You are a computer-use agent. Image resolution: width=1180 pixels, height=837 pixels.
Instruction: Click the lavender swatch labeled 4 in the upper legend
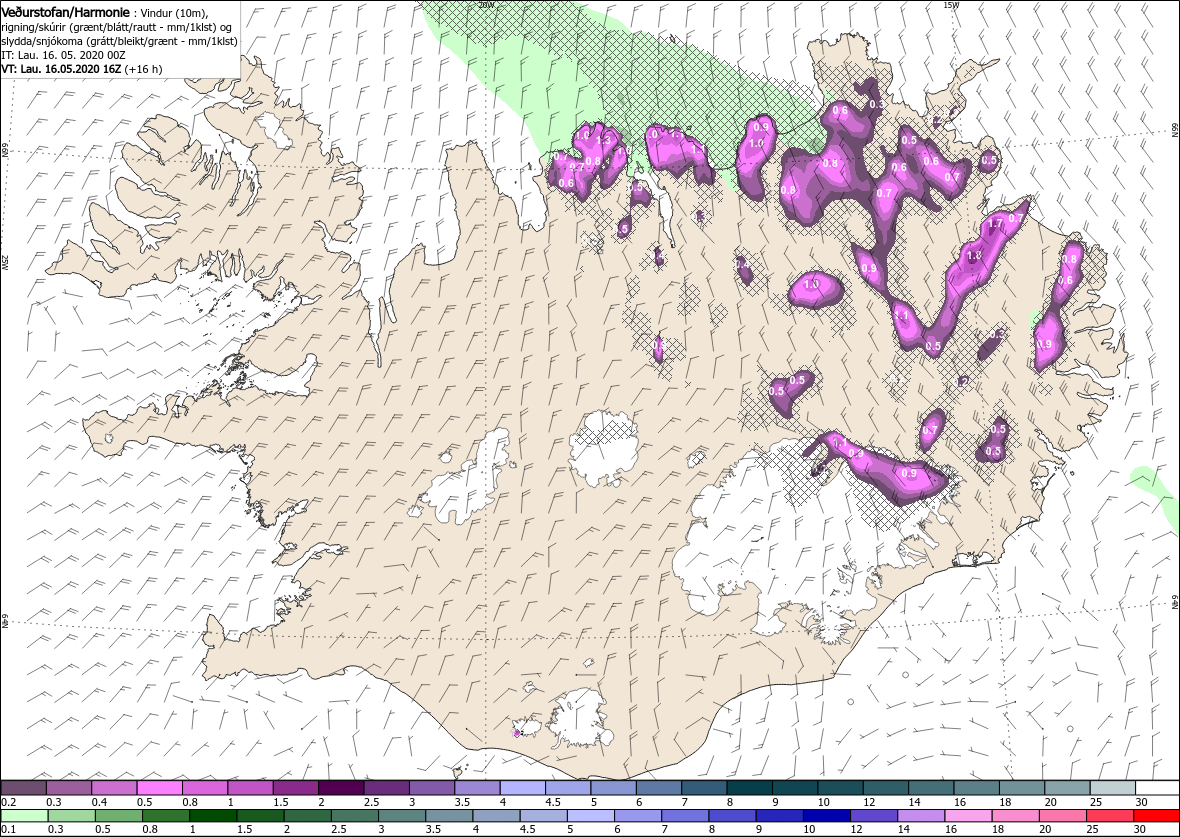[523, 787]
